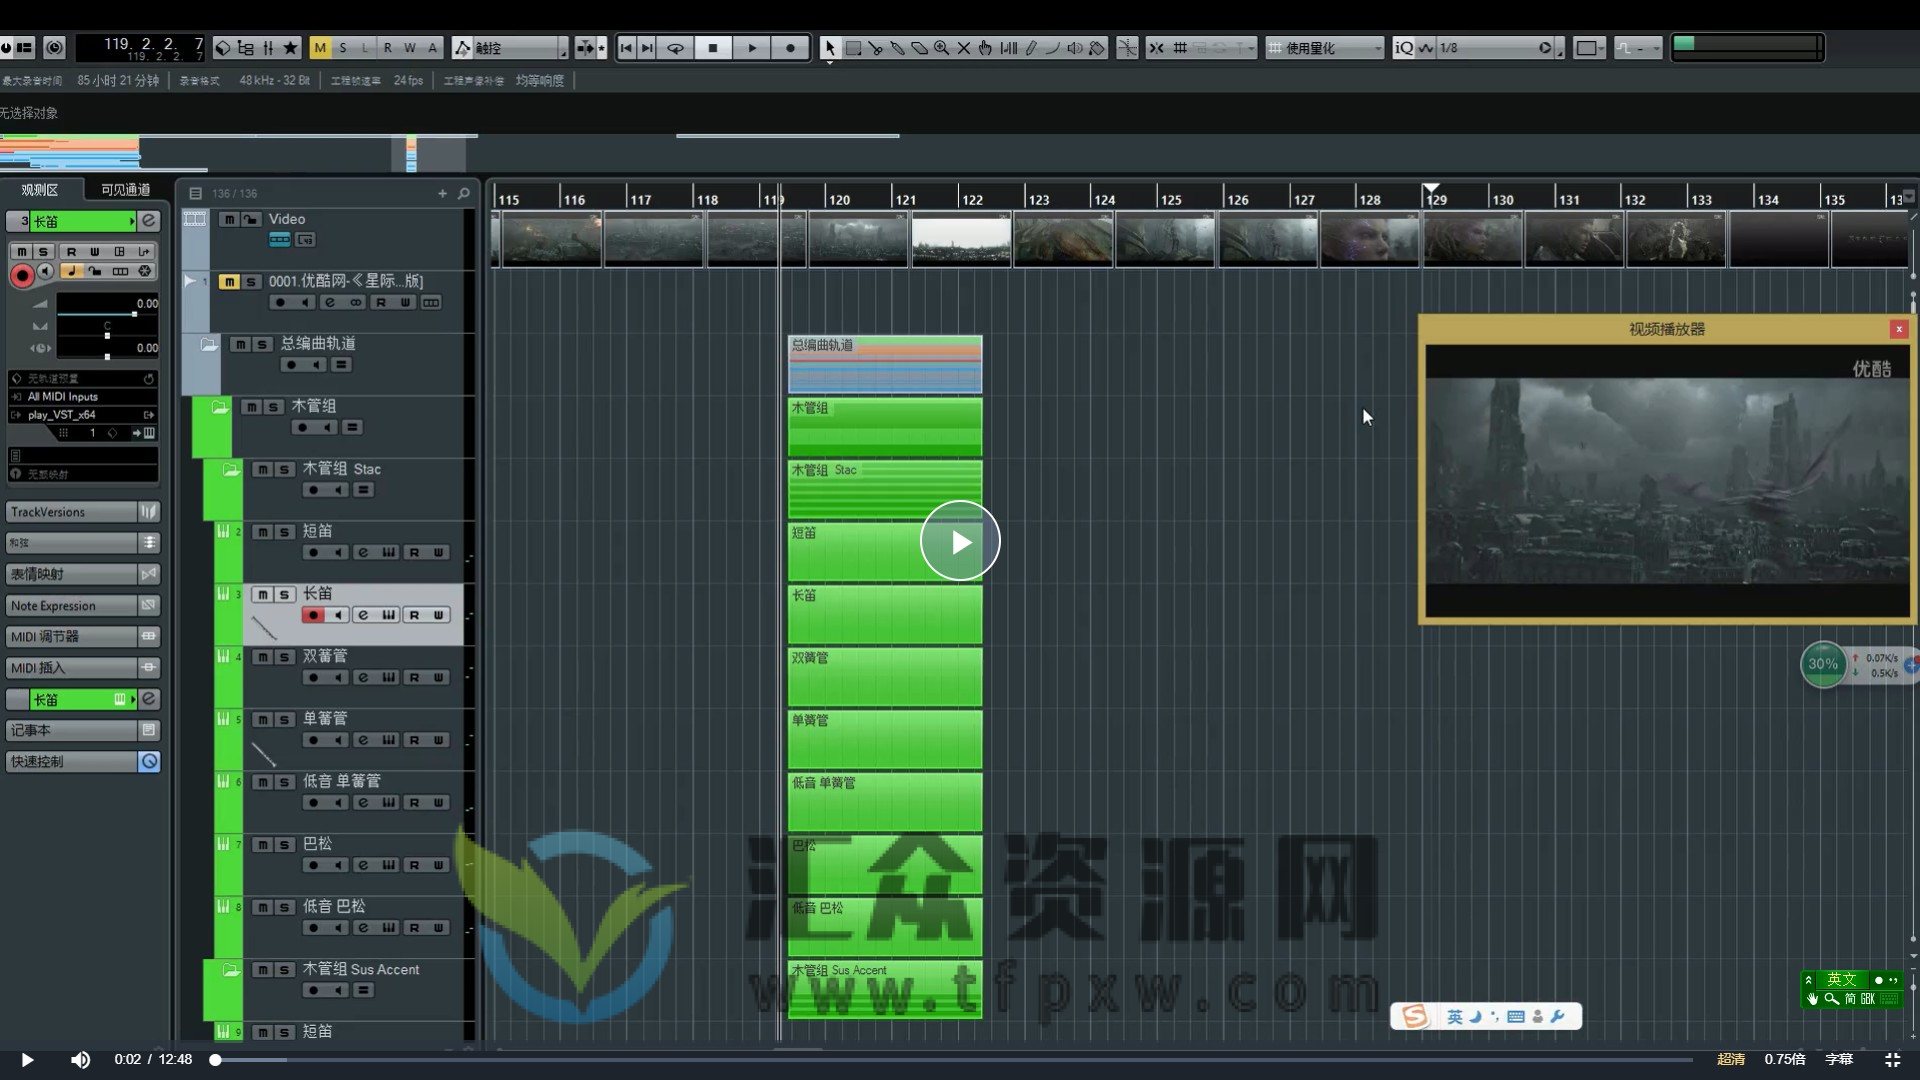This screenshot has width=1920, height=1080.
Task: Toggle the Snap on/off icon
Action: click(x=1156, y=47)
